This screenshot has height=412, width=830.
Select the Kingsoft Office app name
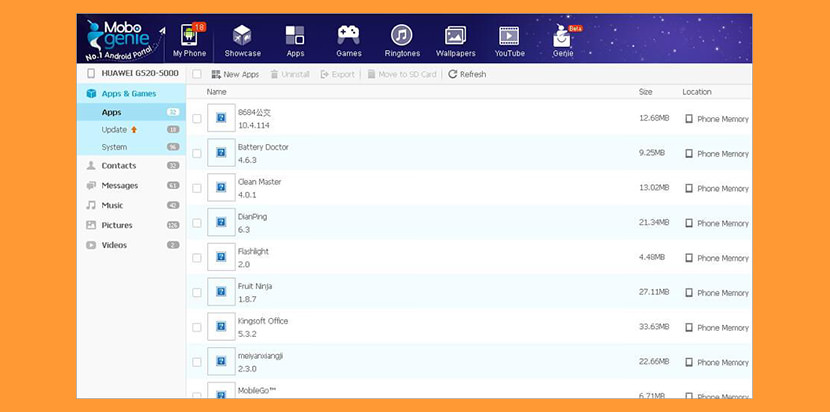[x=263, y=321]
